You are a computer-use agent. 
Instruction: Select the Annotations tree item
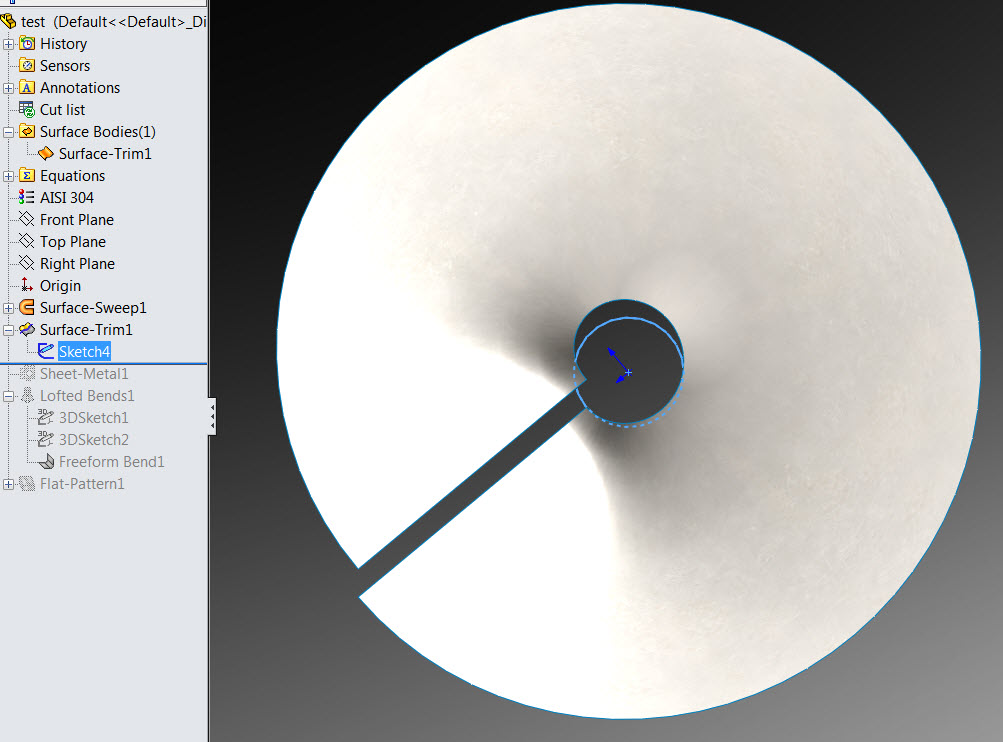click(x=80, y=88)
